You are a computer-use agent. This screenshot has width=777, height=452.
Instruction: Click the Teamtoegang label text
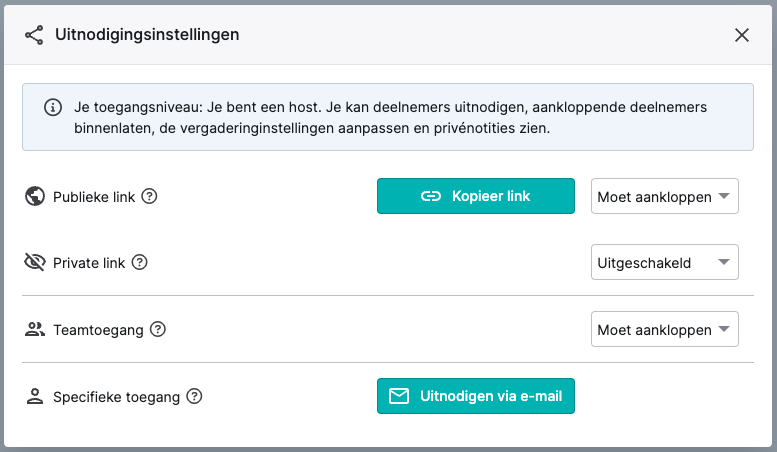(x=98, y=331)
